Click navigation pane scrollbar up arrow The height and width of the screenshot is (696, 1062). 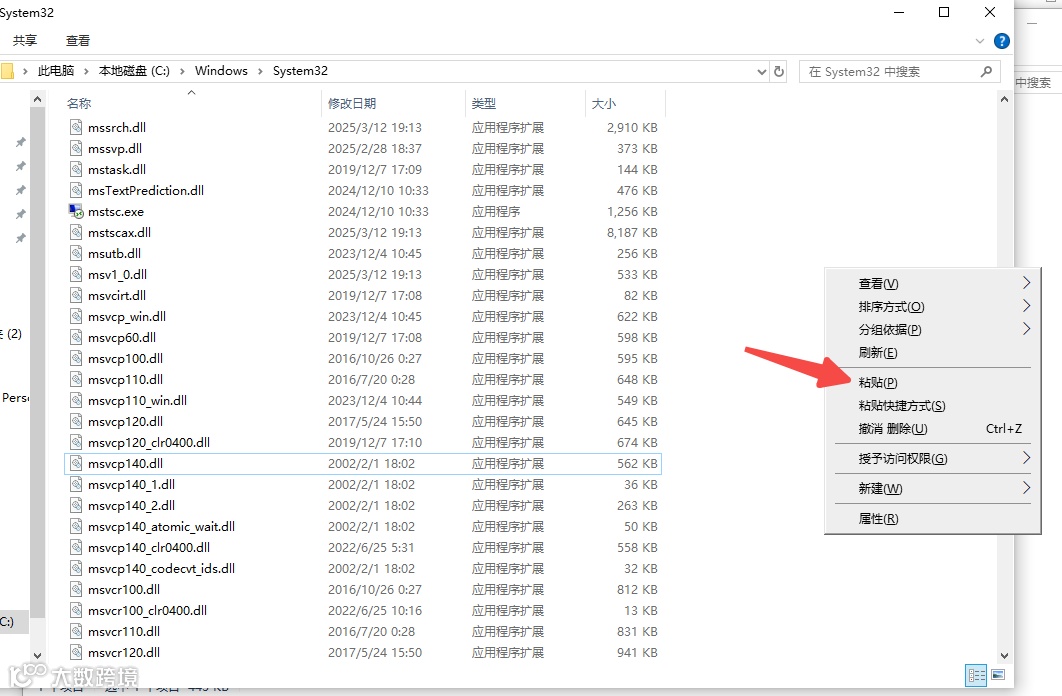(x=37, y=100)
